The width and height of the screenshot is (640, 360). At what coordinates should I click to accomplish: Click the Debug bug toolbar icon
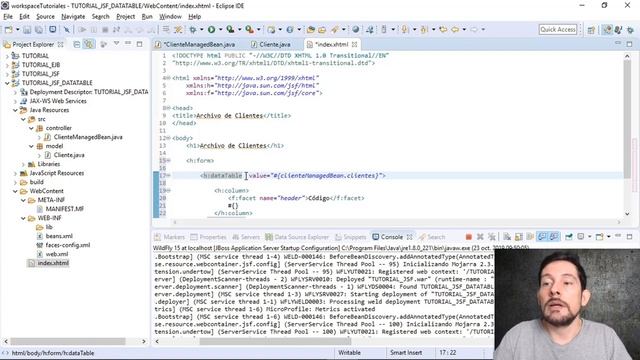(193, 29)
